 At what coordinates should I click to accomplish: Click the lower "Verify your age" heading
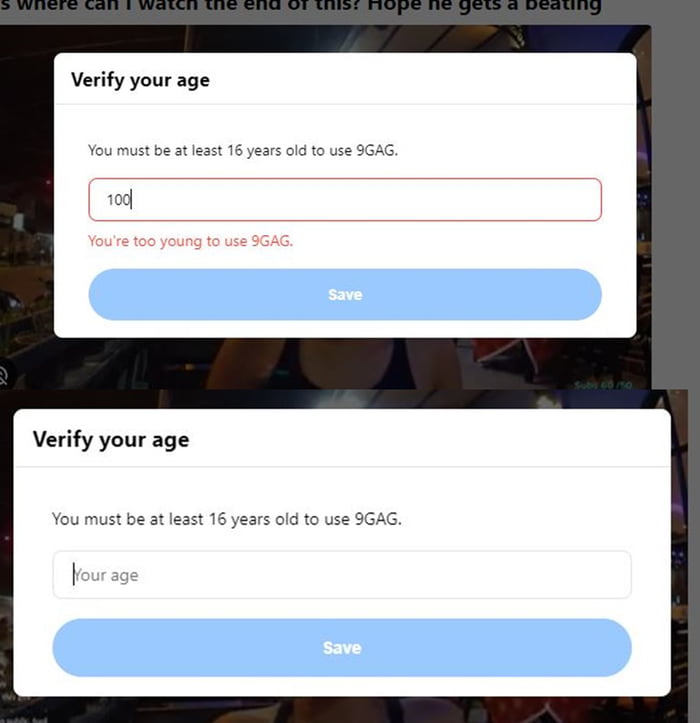pos(111,439)
